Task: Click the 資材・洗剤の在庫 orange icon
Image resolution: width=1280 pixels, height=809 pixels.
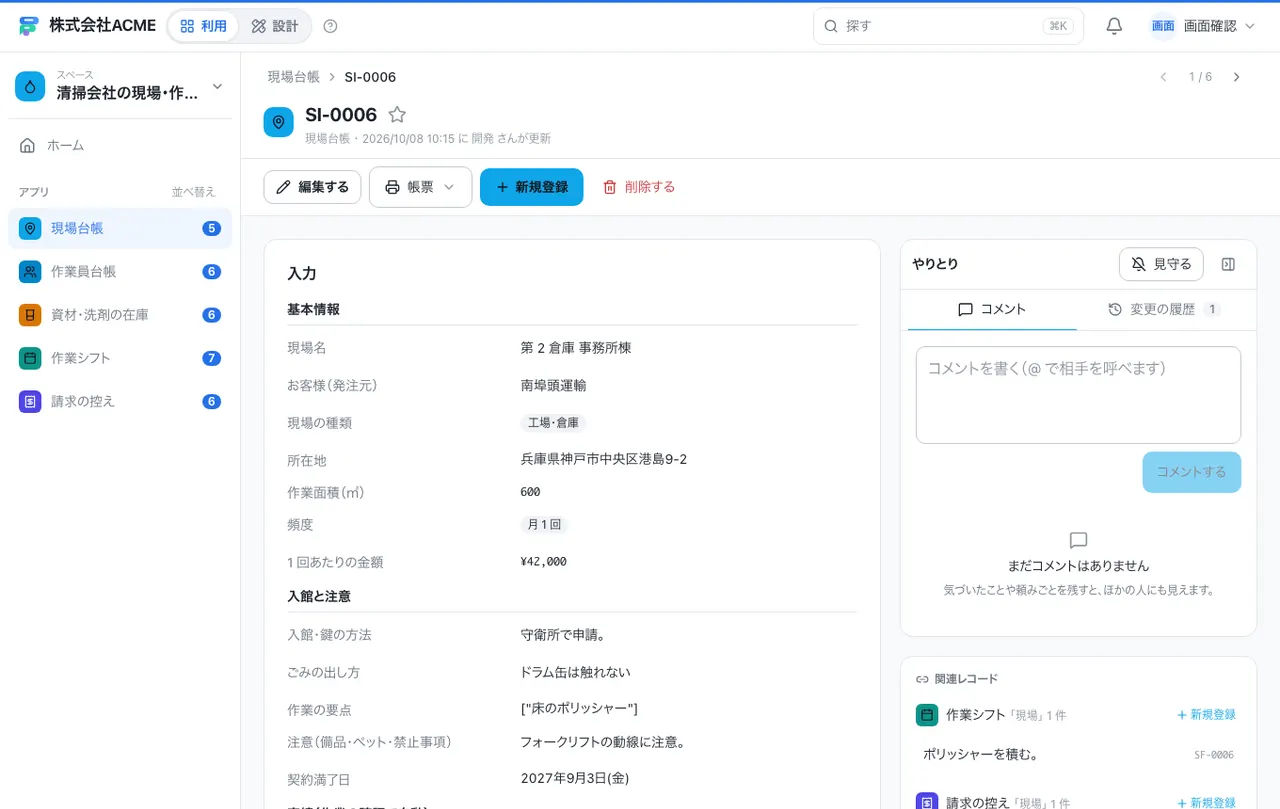Action: (30, 315)
